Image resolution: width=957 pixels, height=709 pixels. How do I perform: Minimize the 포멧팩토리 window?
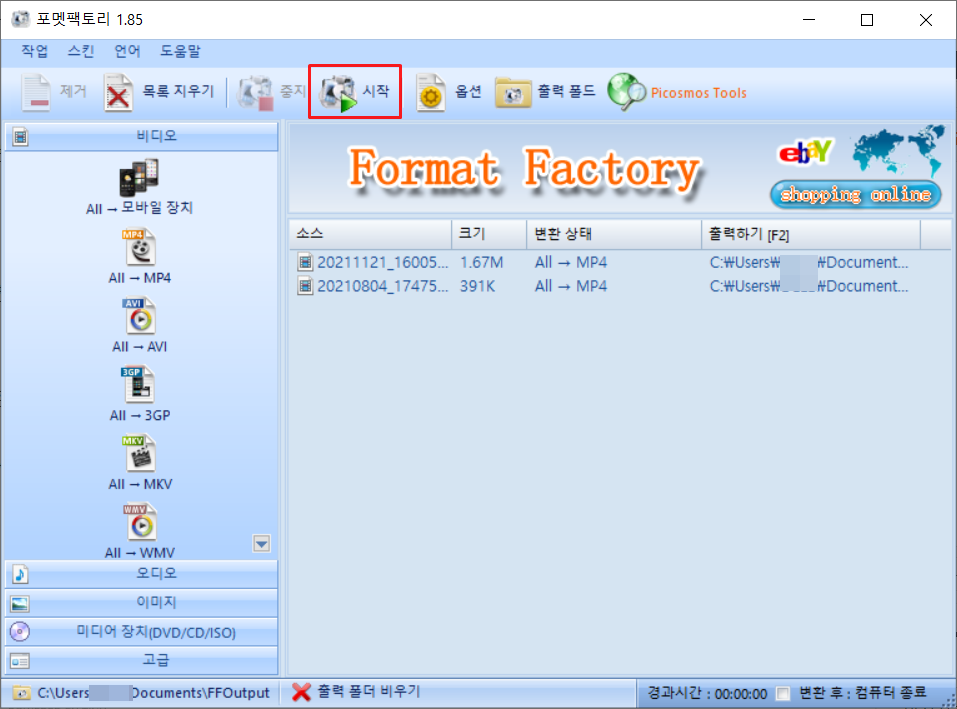pos(809,20)
